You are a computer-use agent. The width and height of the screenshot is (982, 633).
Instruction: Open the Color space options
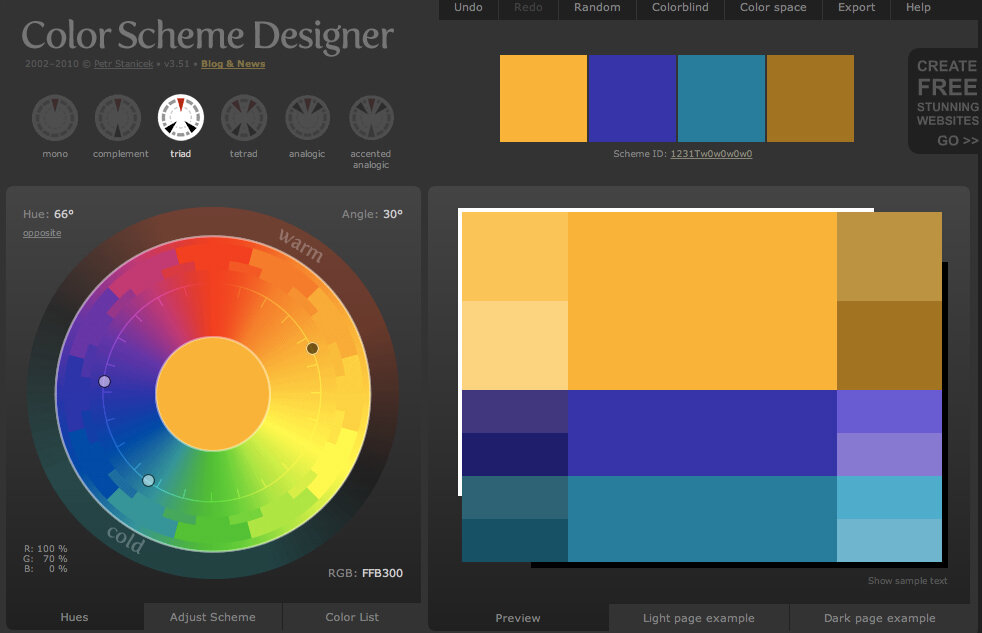click(x=772, y=8)
